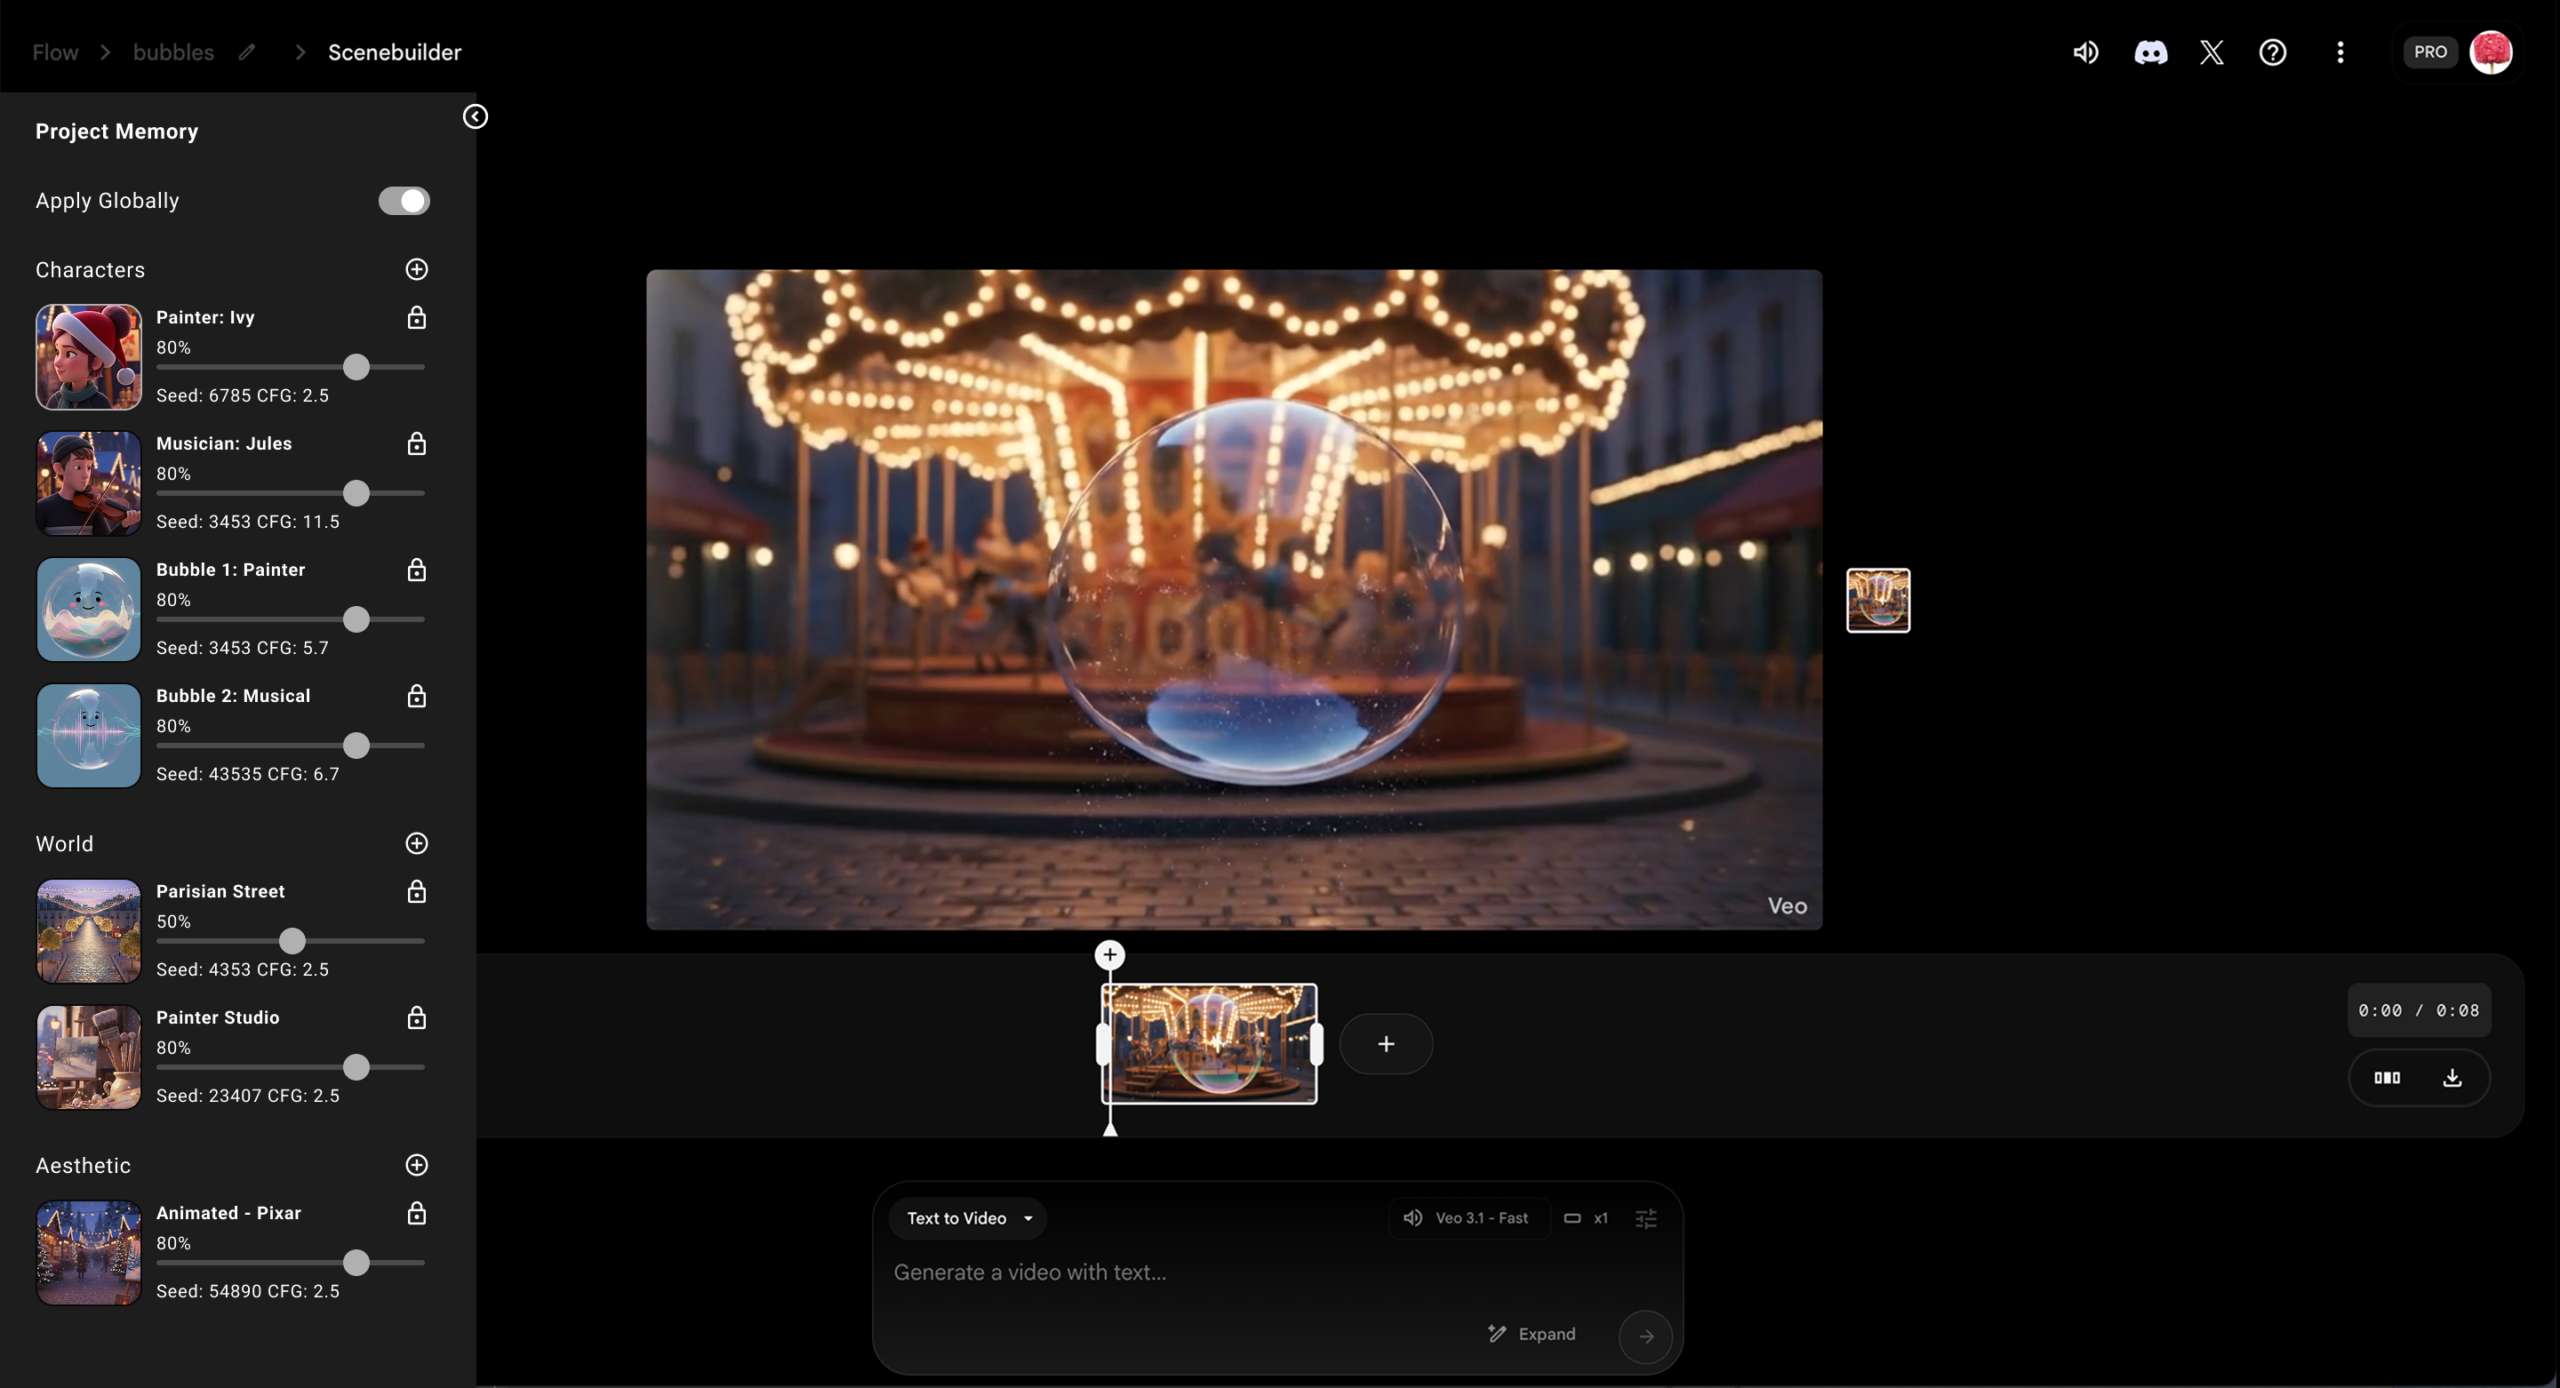Image resolution: width=2560 pixels, height=1388 pixels.
Task: Collapse the Project Memory panel
Action: tap(475, 117)
